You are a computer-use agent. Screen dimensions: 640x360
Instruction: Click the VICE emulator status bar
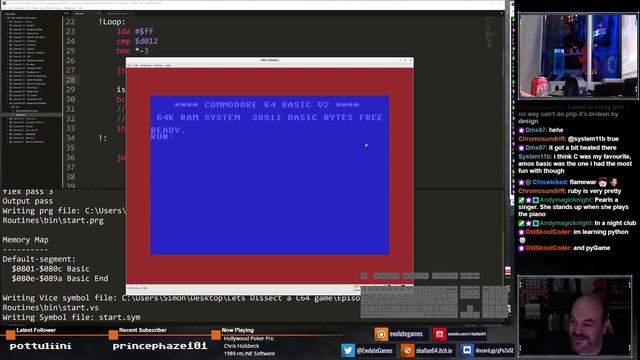[x=269, y=289]
